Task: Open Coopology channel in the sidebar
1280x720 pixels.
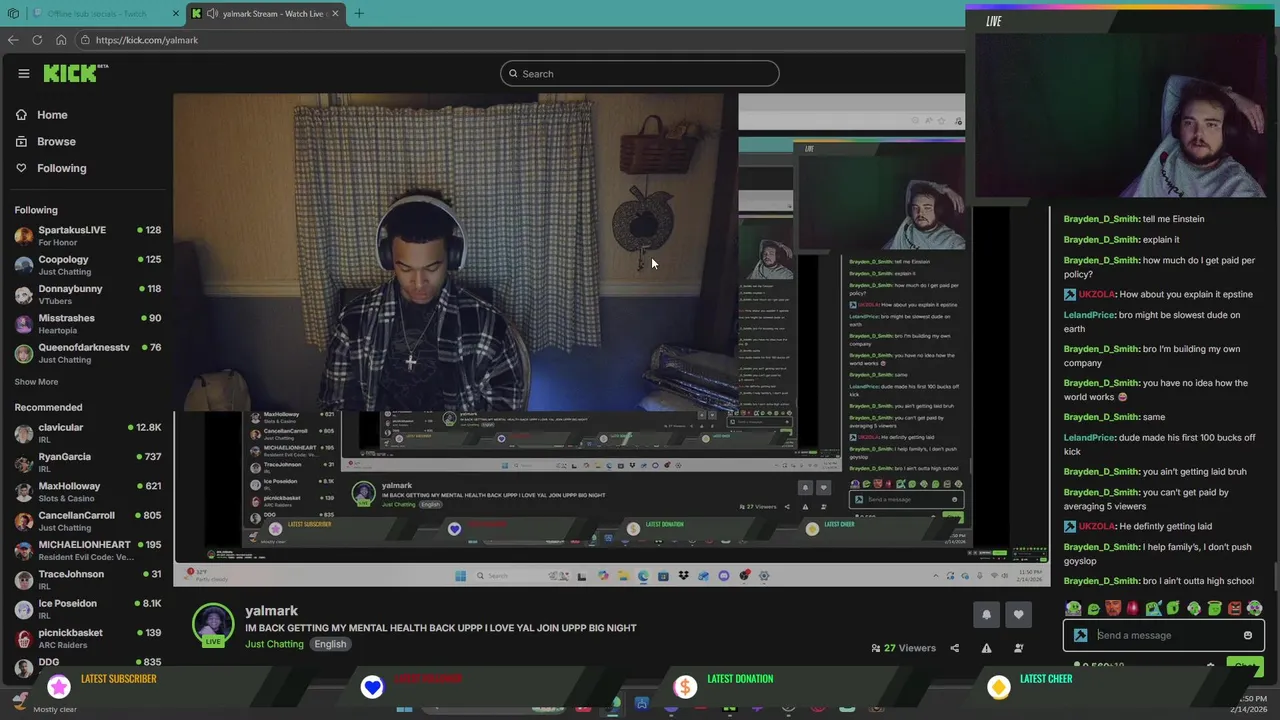Action: click(x=88, y=265)
